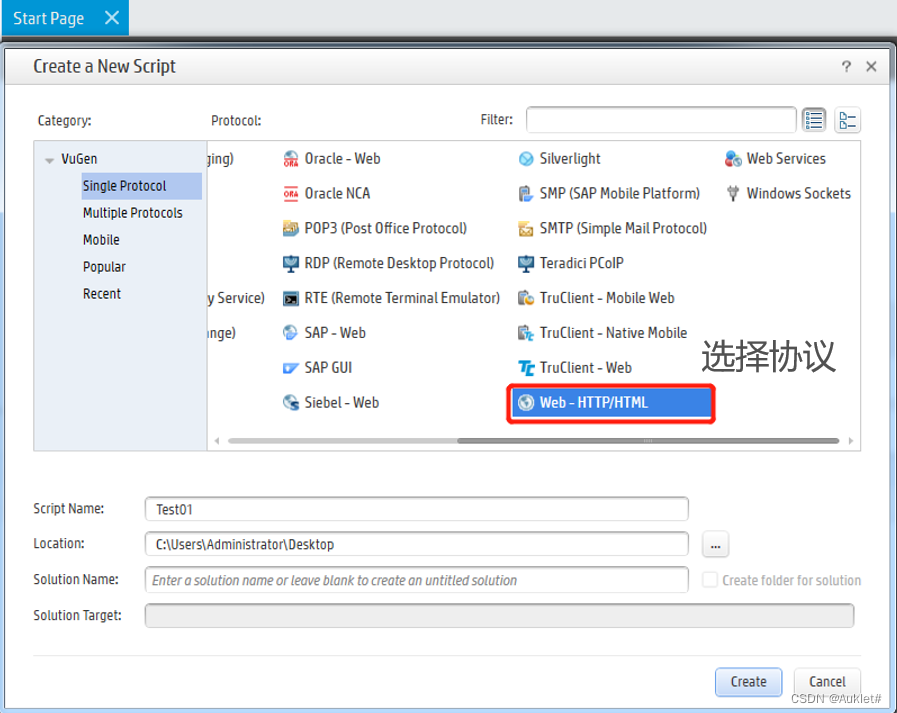Focus the Location path field
Viewport: 897px width, 713px height.
click(416, 544)
